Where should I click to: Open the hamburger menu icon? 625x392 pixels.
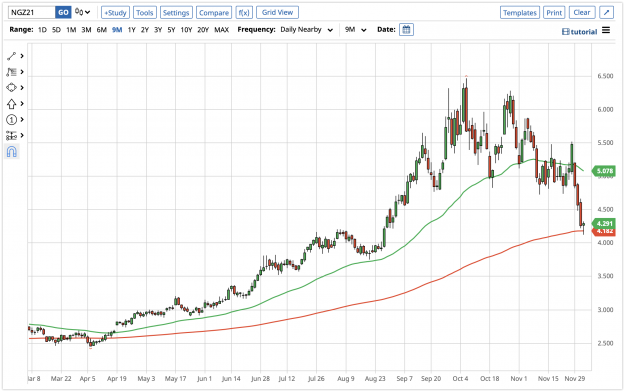[x=606, y=30]
